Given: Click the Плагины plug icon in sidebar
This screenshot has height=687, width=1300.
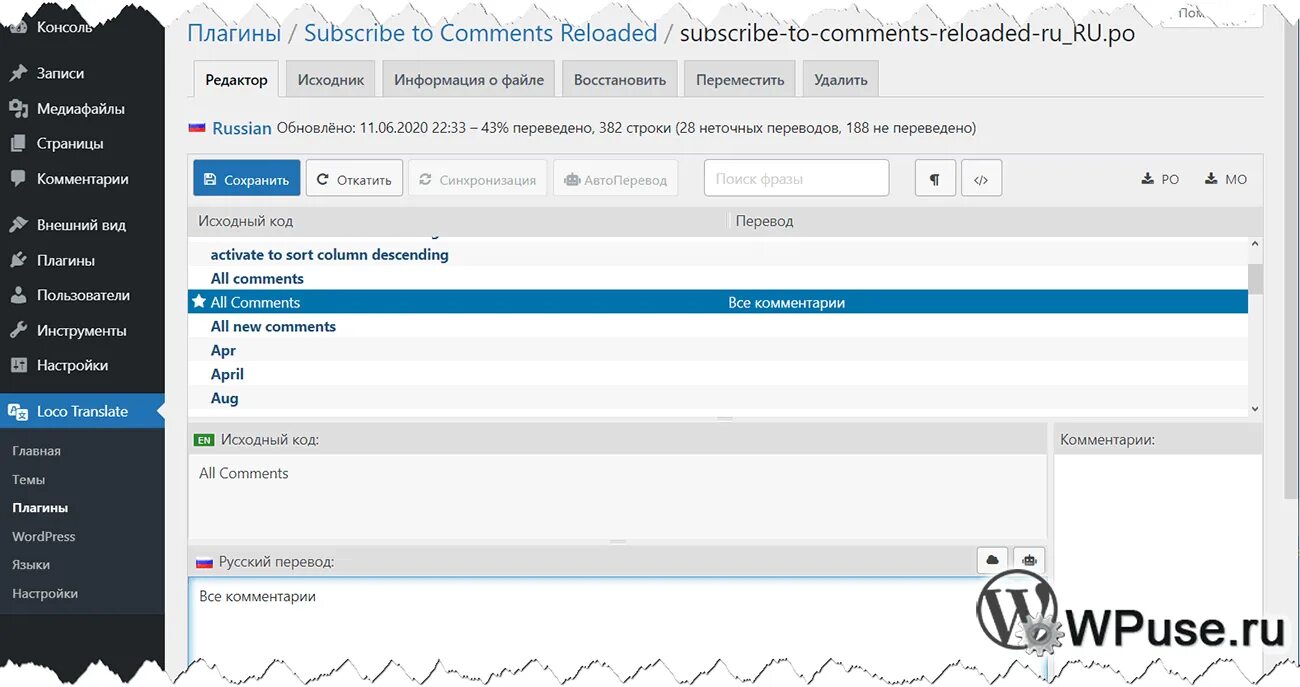Looking at the screenshot, I should [18, 260].
